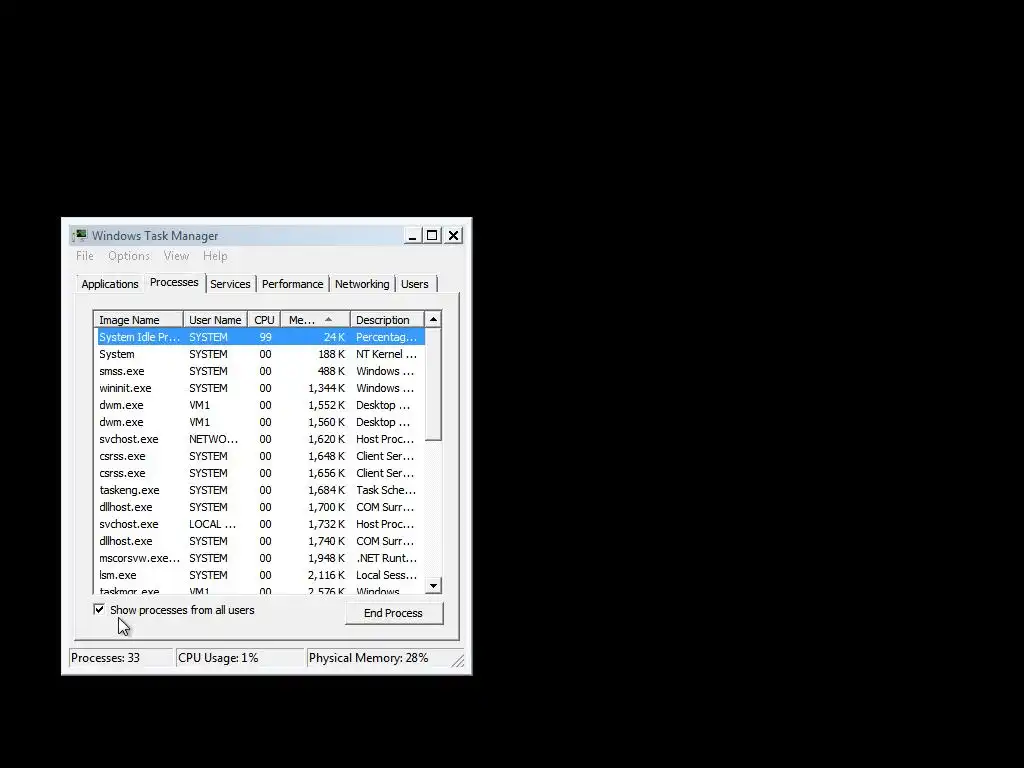
Task: Click the process list scrollbar thumb
Action: pos(433,385)
